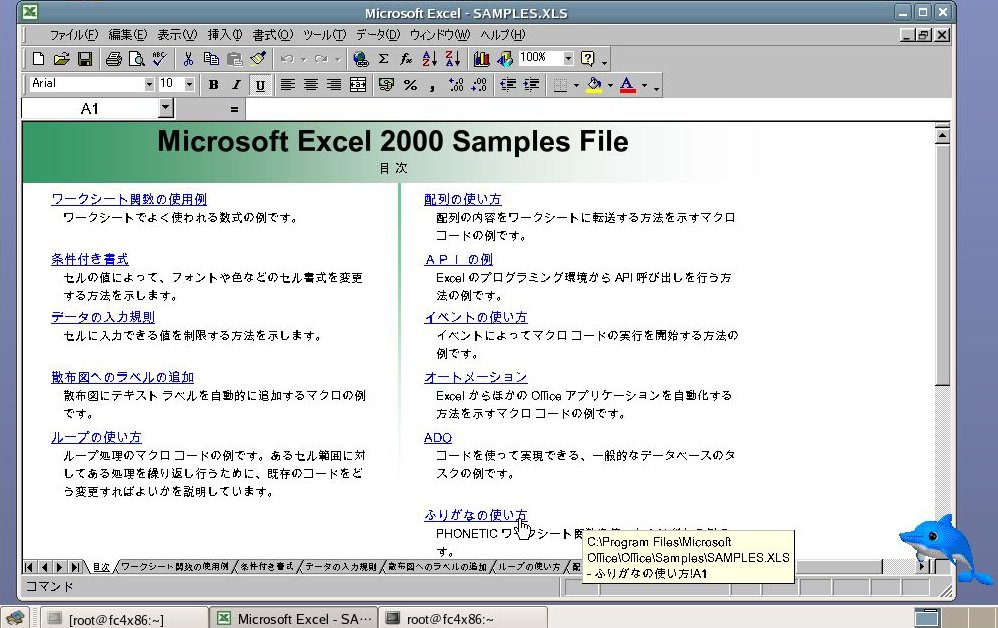Expand the Undo history dropdown arrow
The height and width of the screenshot is (628, 998).
point(303,60)
